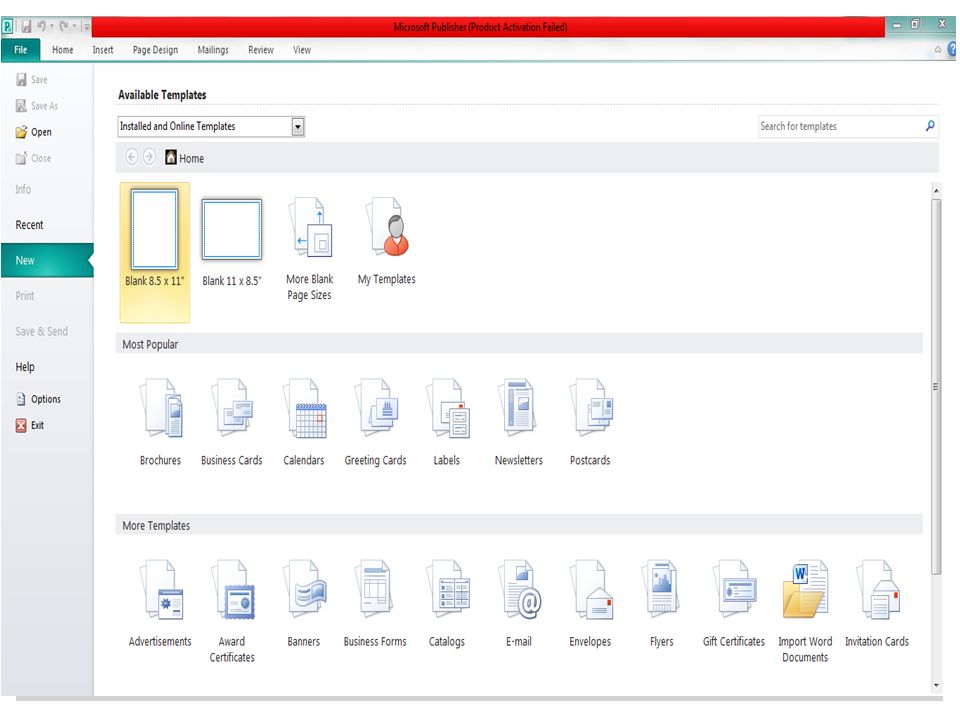Switch to the Mailings tab

(x=213, y=50)
